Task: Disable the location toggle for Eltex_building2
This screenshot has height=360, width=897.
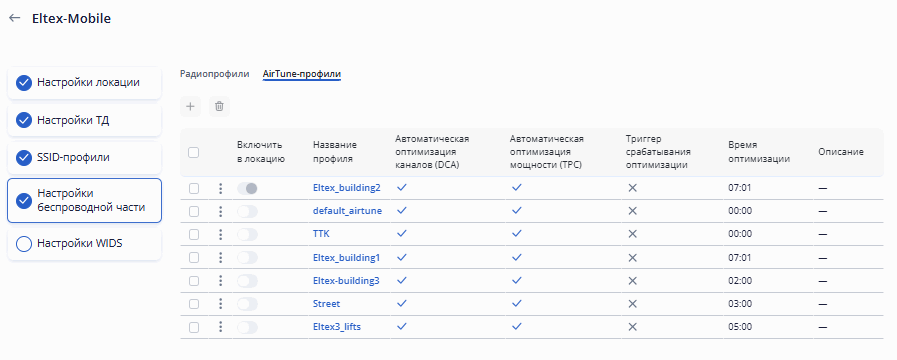Action: click(x=247, y=188)
